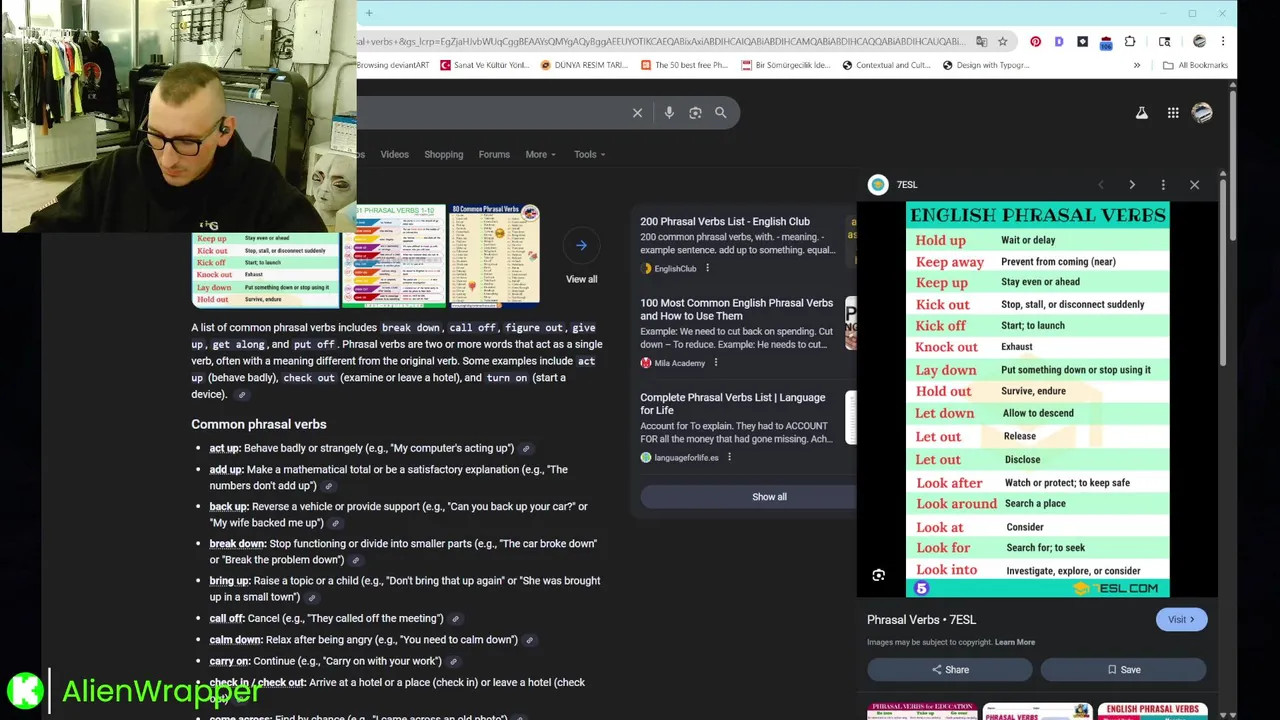Open the '80 Common Phrasal Verbs' thumbnail

494,256
